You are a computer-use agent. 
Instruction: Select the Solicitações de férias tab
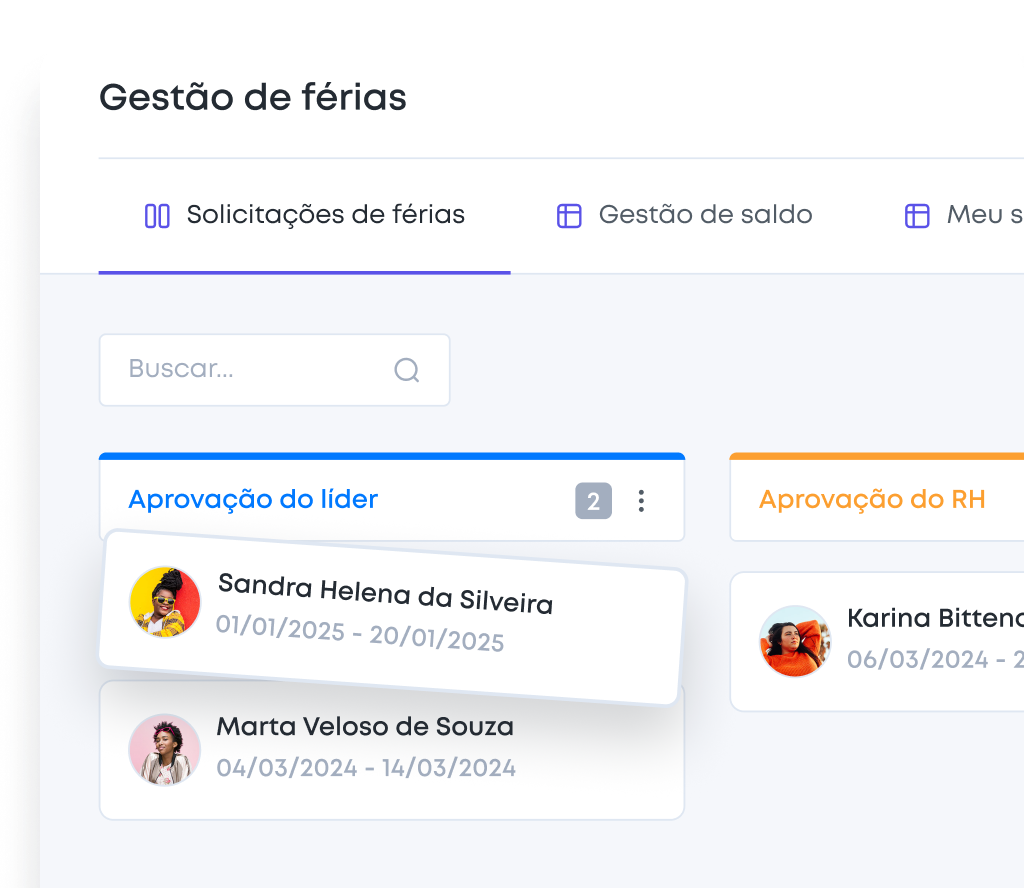(325, 215)
